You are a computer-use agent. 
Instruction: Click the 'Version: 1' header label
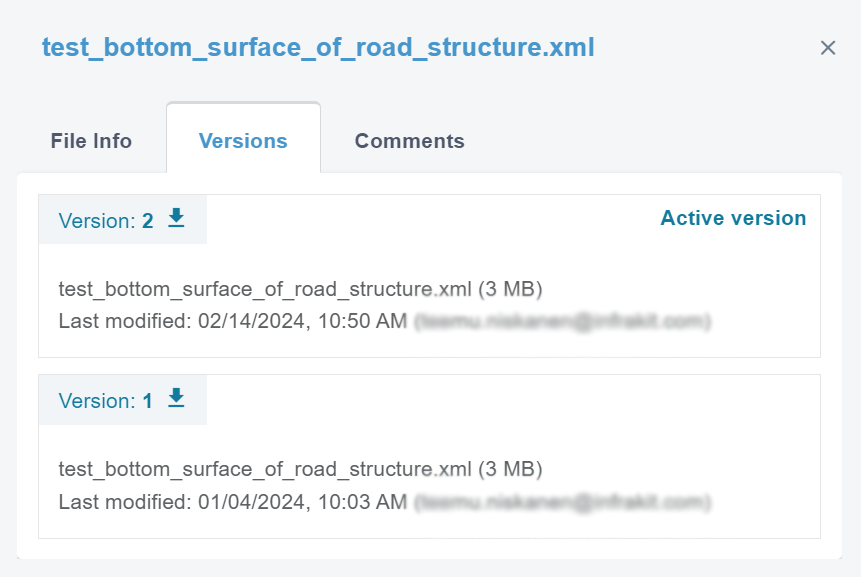pos(106,401)
